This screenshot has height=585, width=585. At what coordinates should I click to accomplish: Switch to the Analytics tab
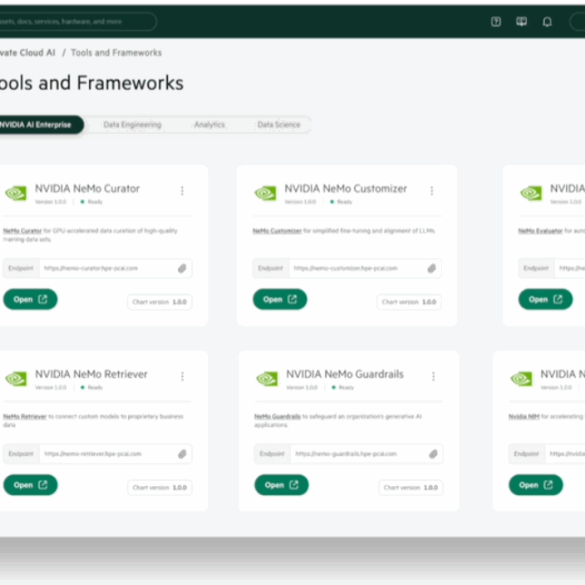click(209, 125)
